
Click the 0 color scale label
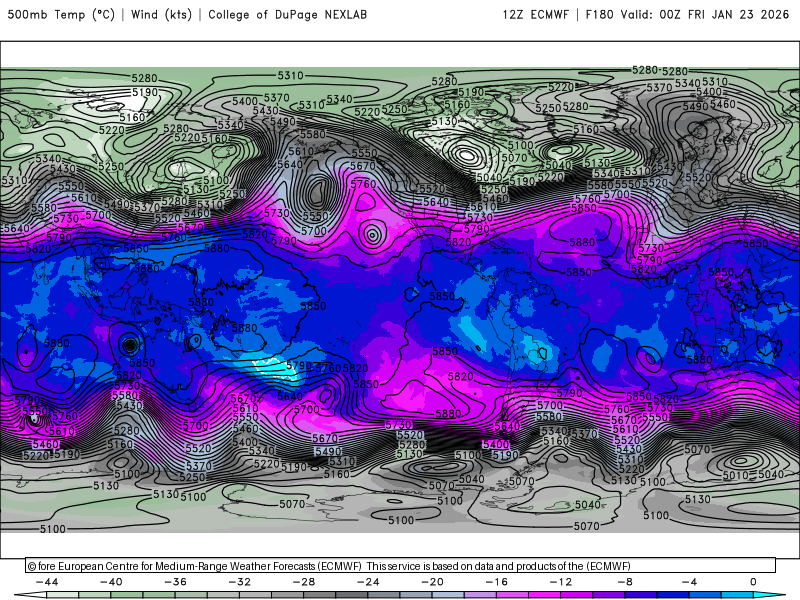[754, 582]
